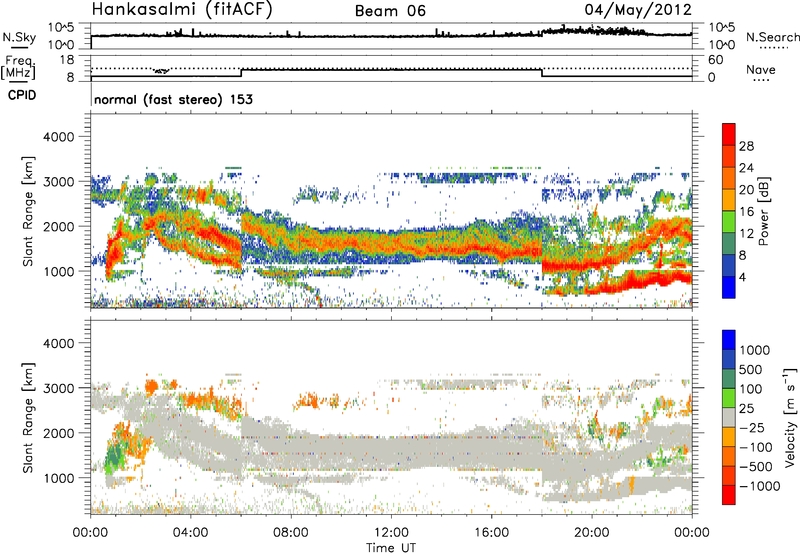
Task: Click the 16 tick on Power colorbar
Action: tap(746, 212)
